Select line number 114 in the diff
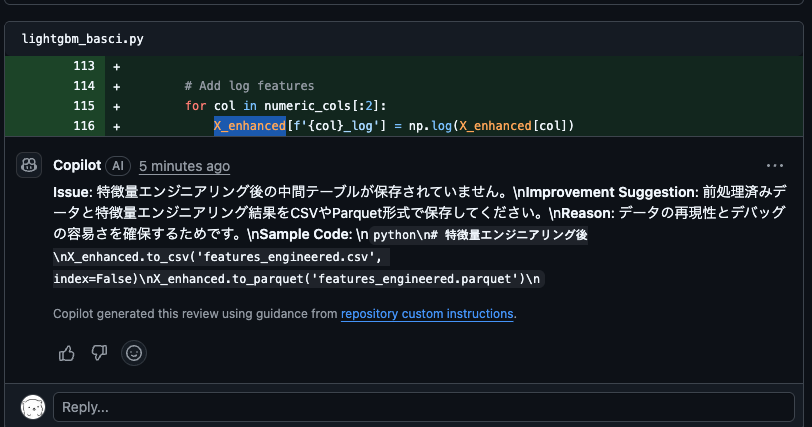The height and width of the screenshot is (427, 812). click(84, 86)
